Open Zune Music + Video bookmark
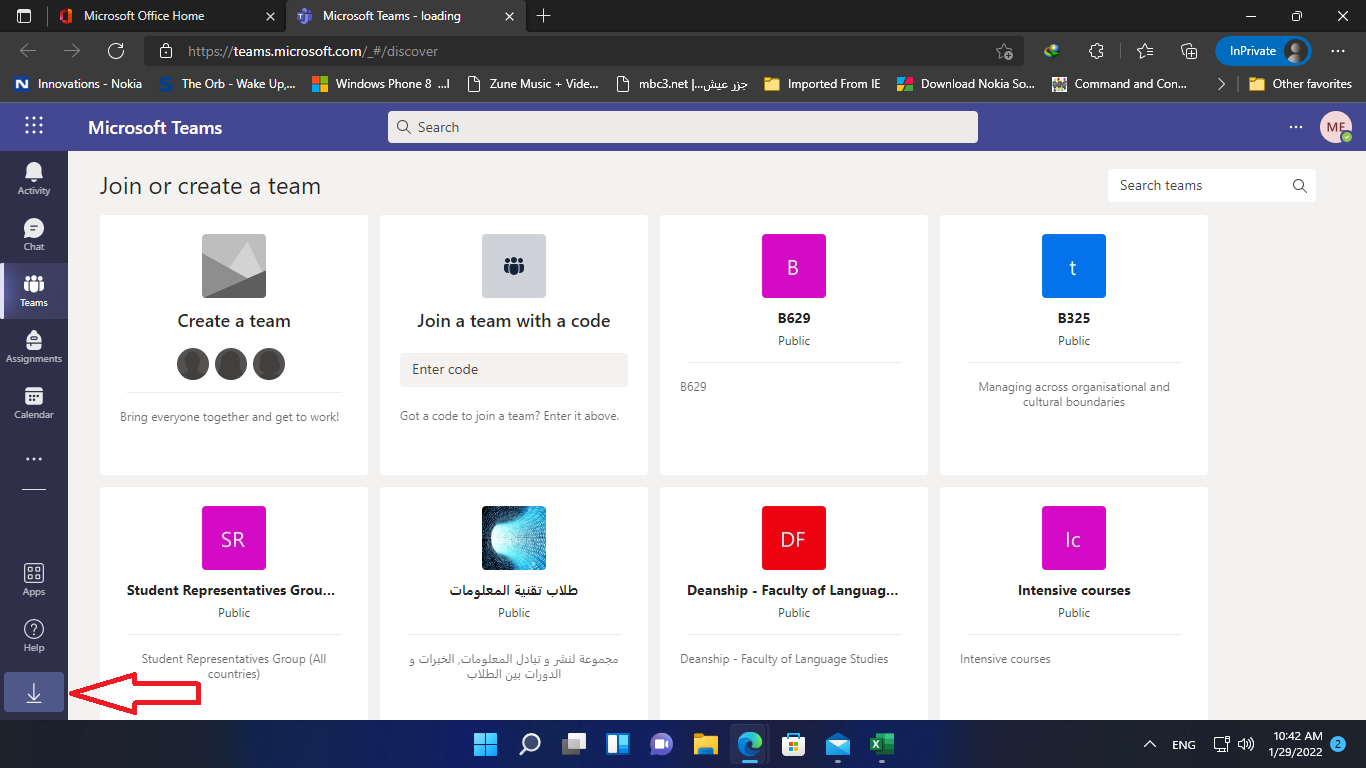1366x768 pixels. [533, 84]
